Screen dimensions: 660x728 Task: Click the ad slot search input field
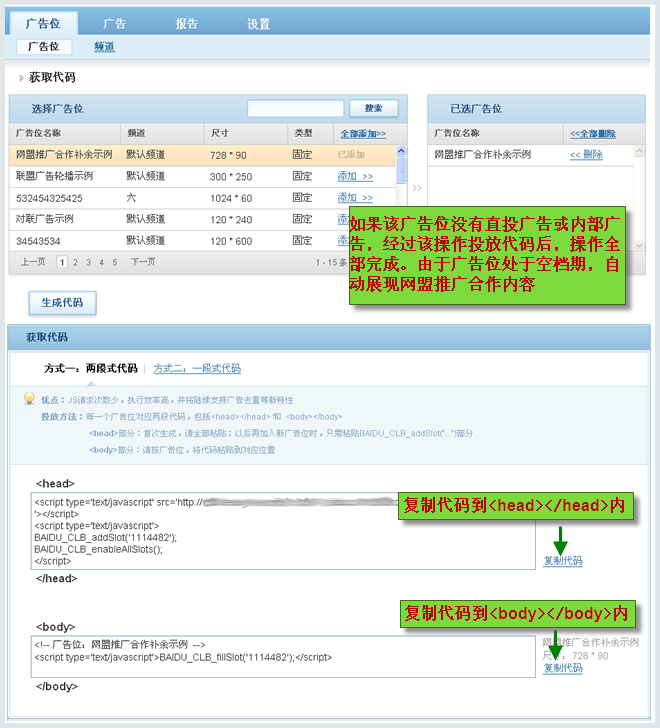pos(296,108)
